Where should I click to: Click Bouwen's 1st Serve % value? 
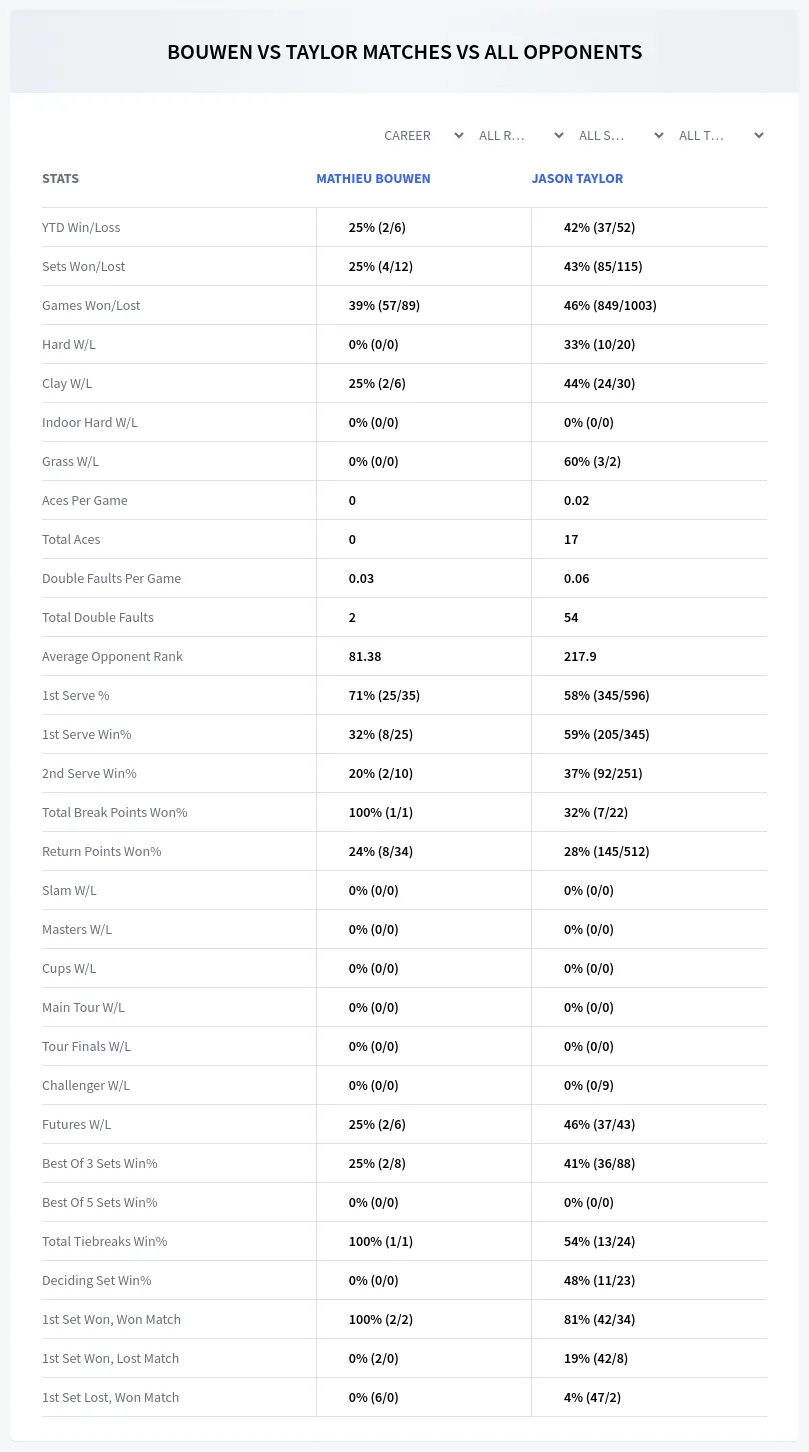tap(384, 695)
